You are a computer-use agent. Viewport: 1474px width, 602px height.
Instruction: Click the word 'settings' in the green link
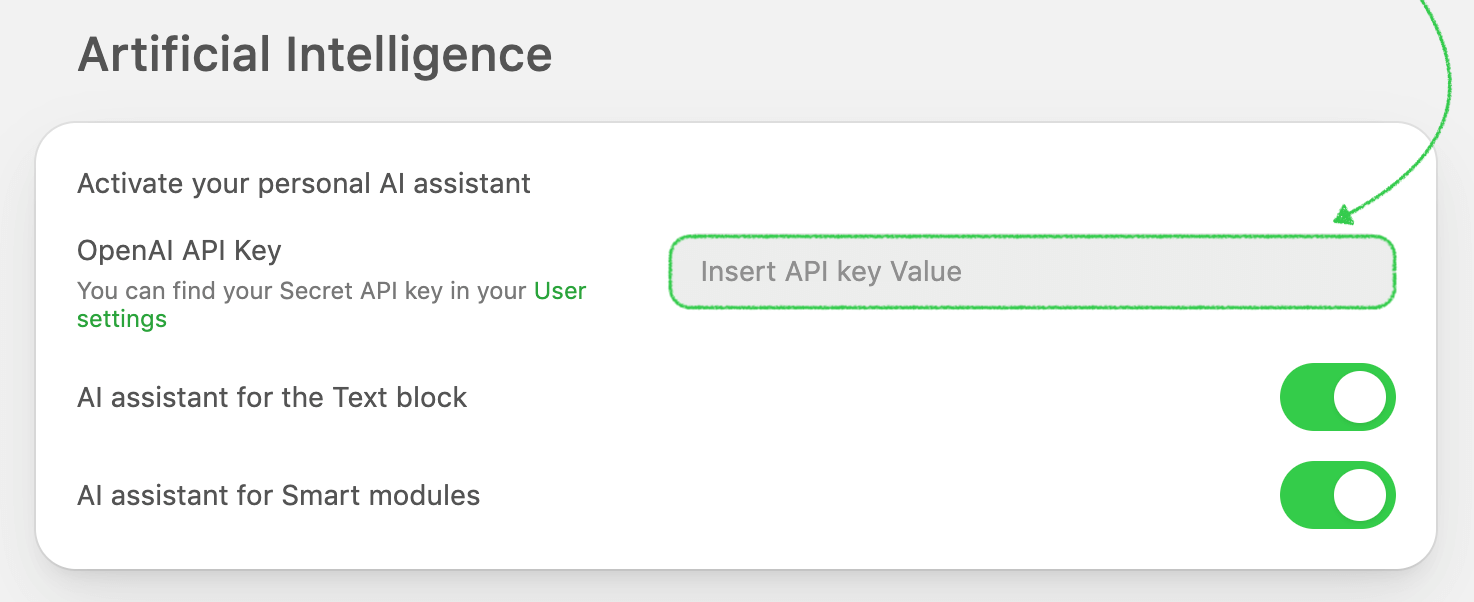(122, 320)
